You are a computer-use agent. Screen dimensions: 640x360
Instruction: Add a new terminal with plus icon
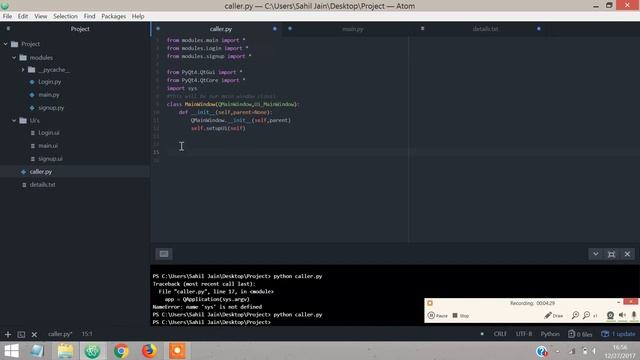click(8, 334)
